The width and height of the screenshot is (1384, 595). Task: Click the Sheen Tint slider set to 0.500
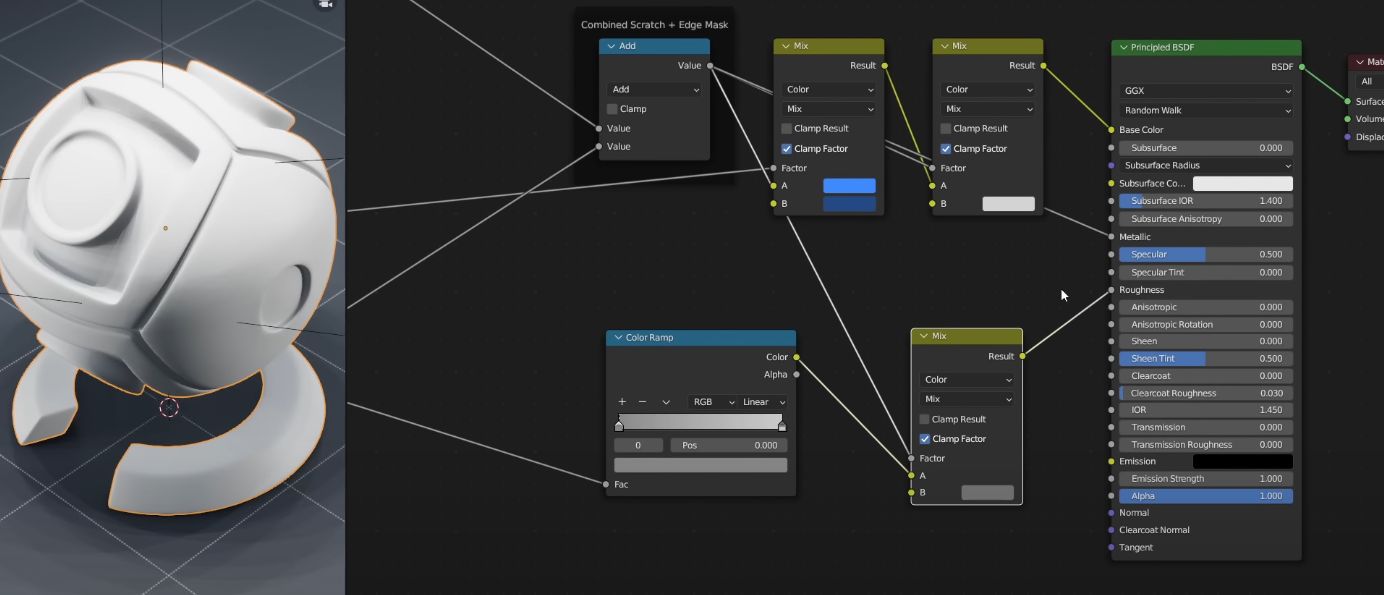(x=1206, y=358)
